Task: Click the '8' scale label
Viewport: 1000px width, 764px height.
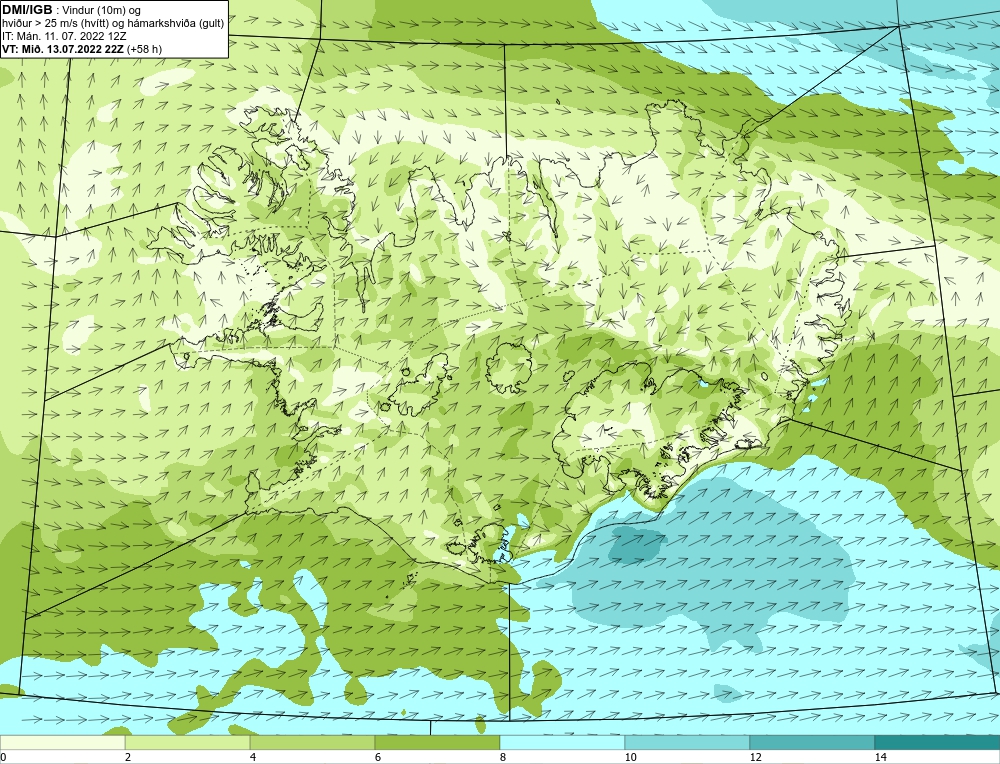Action: 503,757
